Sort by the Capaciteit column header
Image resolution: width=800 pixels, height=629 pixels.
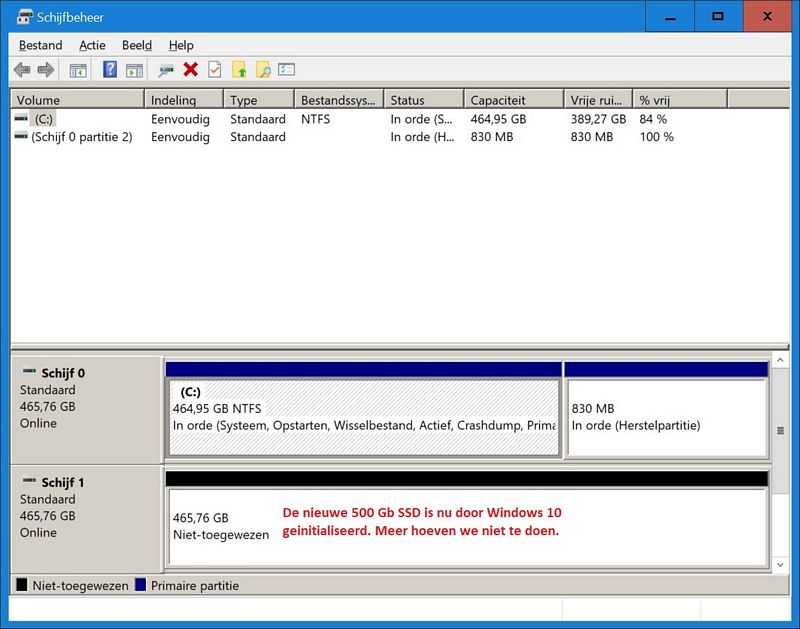click(514, 99)
